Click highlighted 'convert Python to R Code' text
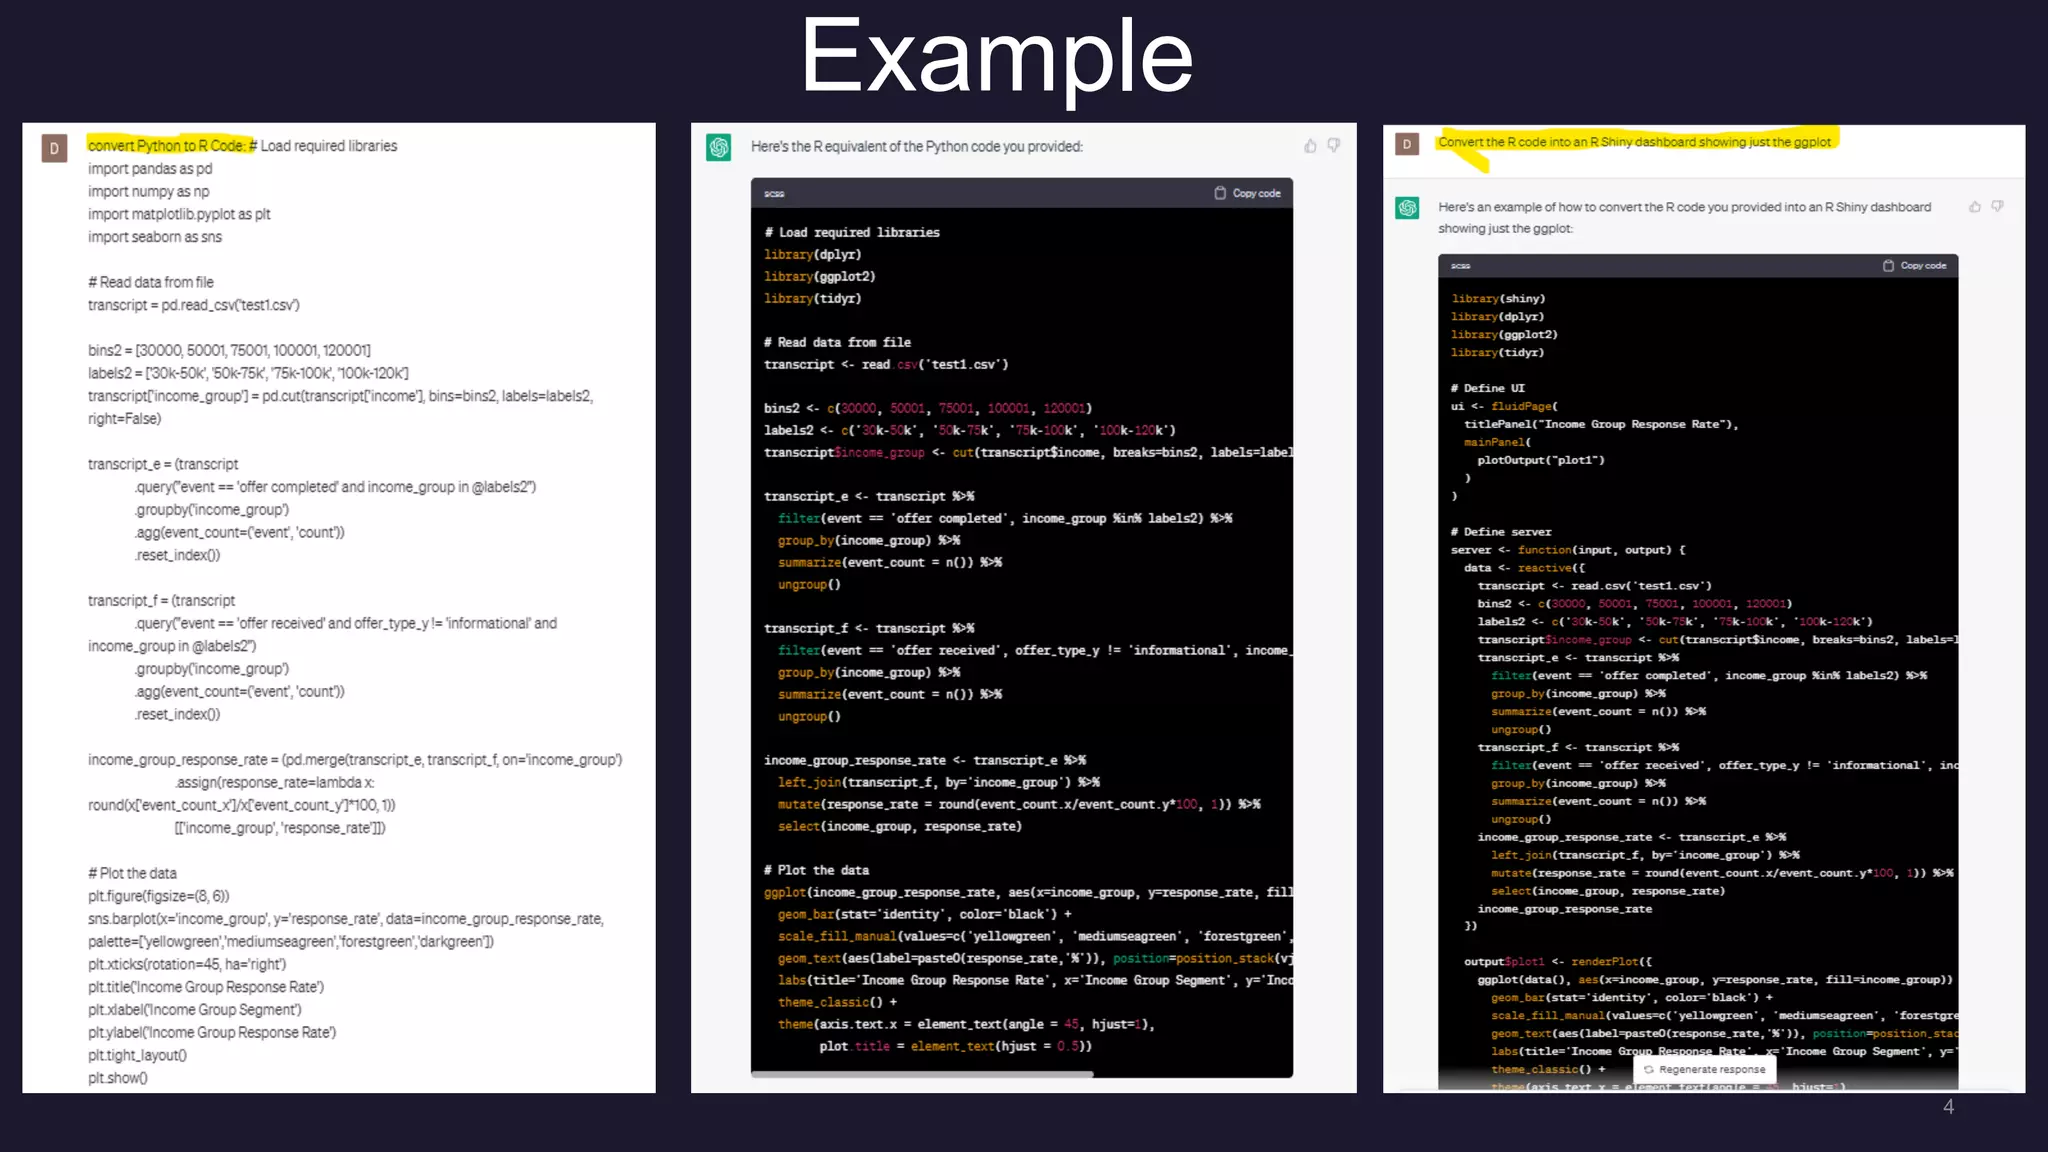 coord(170,146)
